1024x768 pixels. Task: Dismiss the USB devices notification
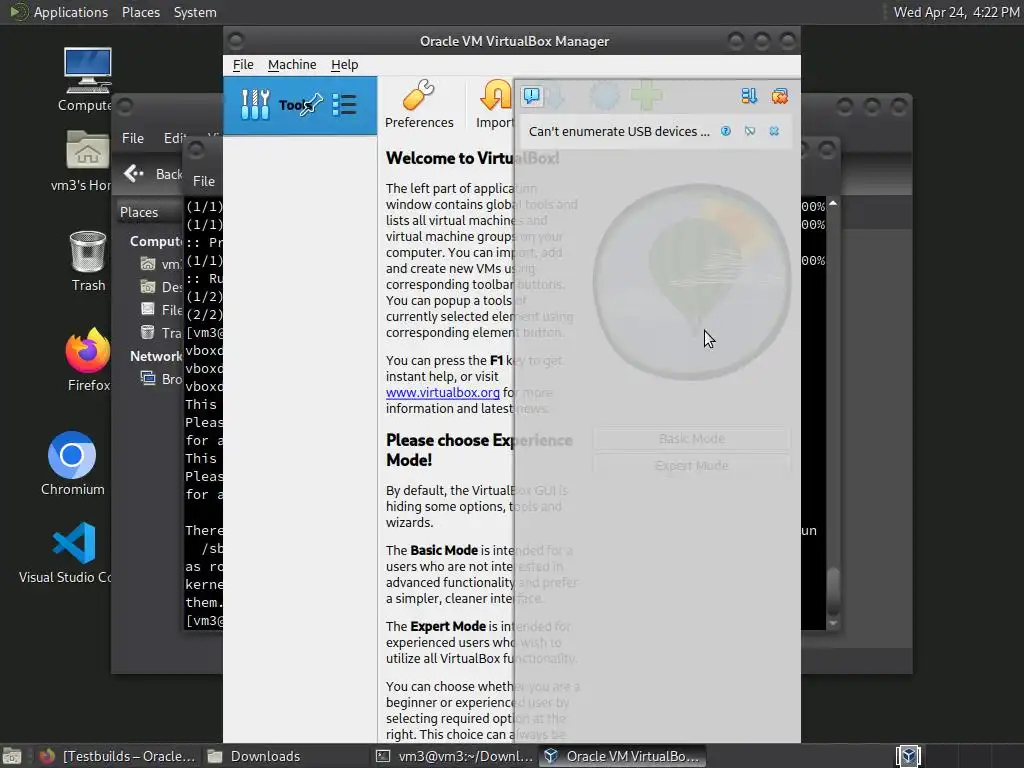tap(774, 131)
